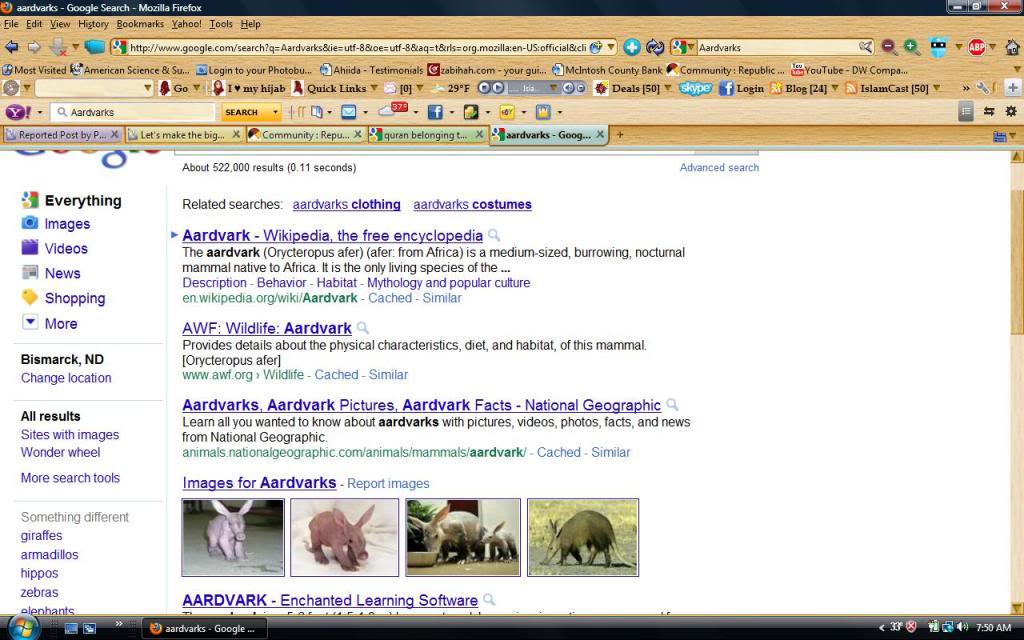Click the play button in the radio toolbar
The height and width of the screenshot is (640, 1024).
point(498,88)
